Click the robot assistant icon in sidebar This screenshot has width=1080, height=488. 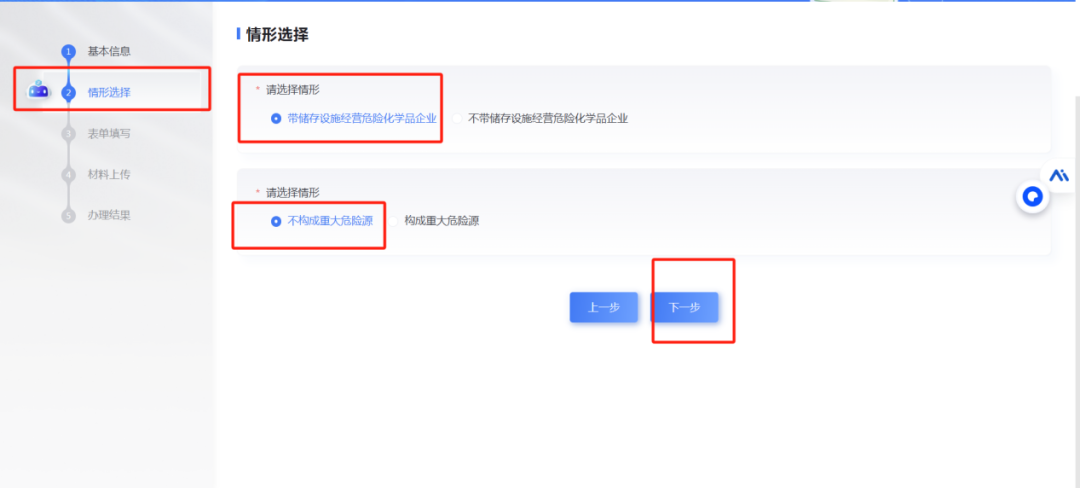pos(39,90)
